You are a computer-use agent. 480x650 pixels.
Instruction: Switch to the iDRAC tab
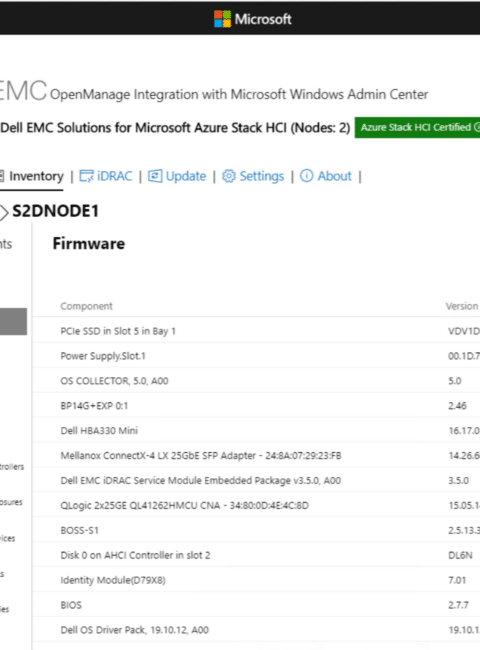point(106,176)
